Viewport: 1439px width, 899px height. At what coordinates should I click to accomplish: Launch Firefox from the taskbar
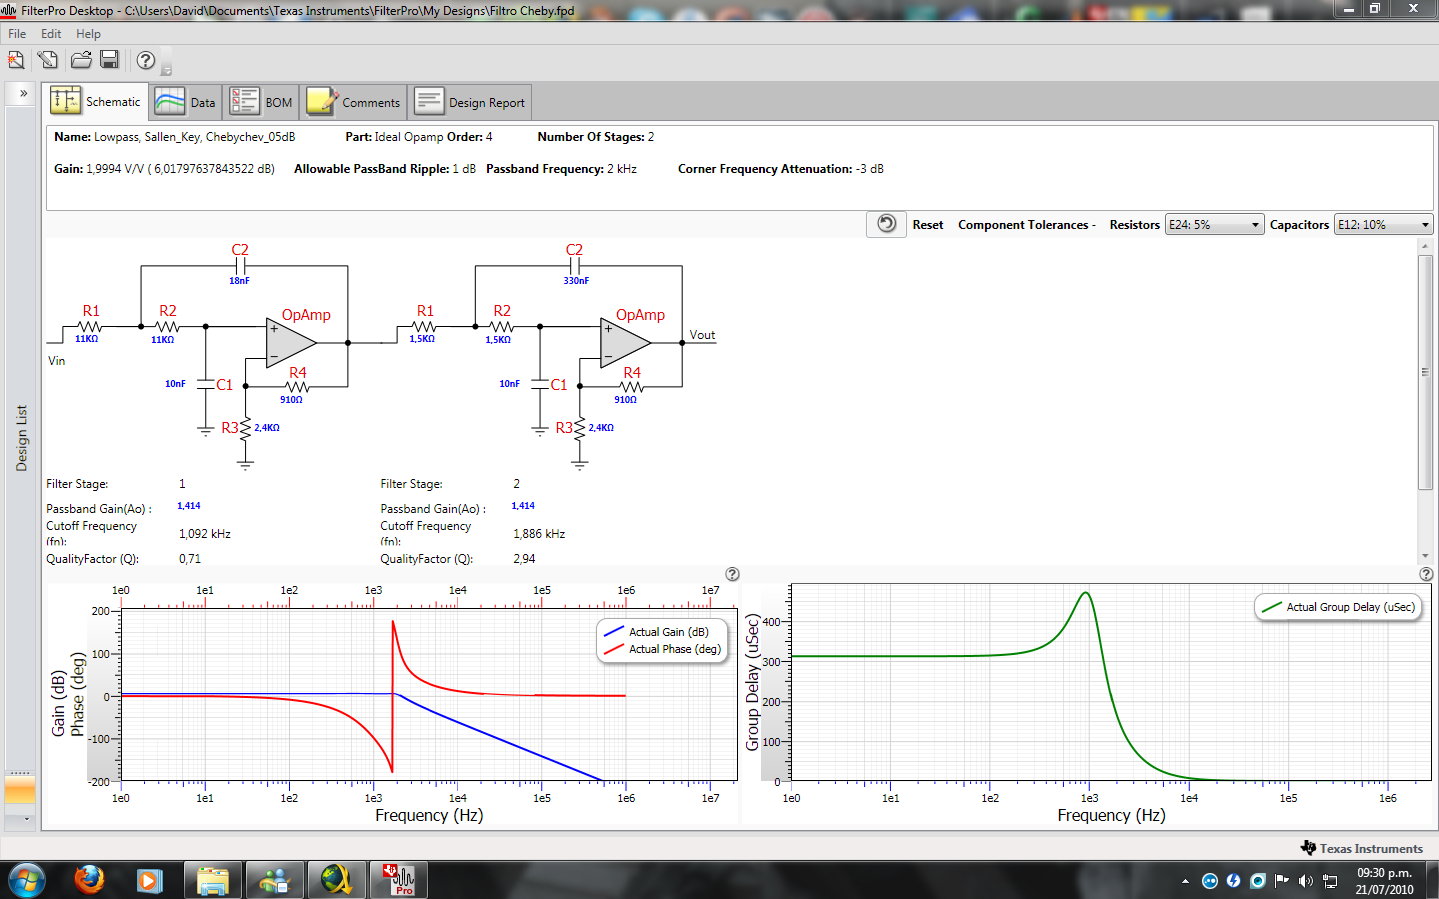(88, 879)
